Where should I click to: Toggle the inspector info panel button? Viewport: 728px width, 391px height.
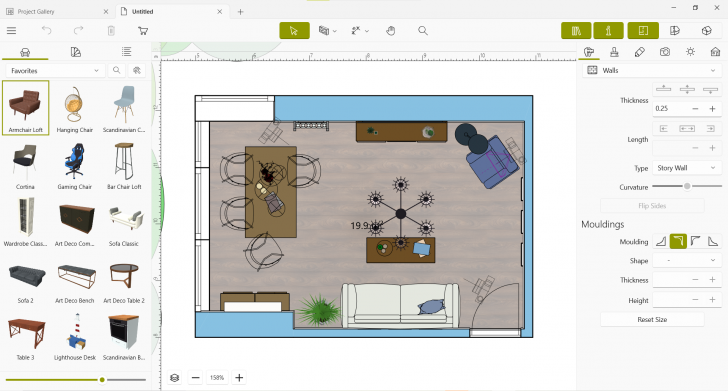point(608,31)
